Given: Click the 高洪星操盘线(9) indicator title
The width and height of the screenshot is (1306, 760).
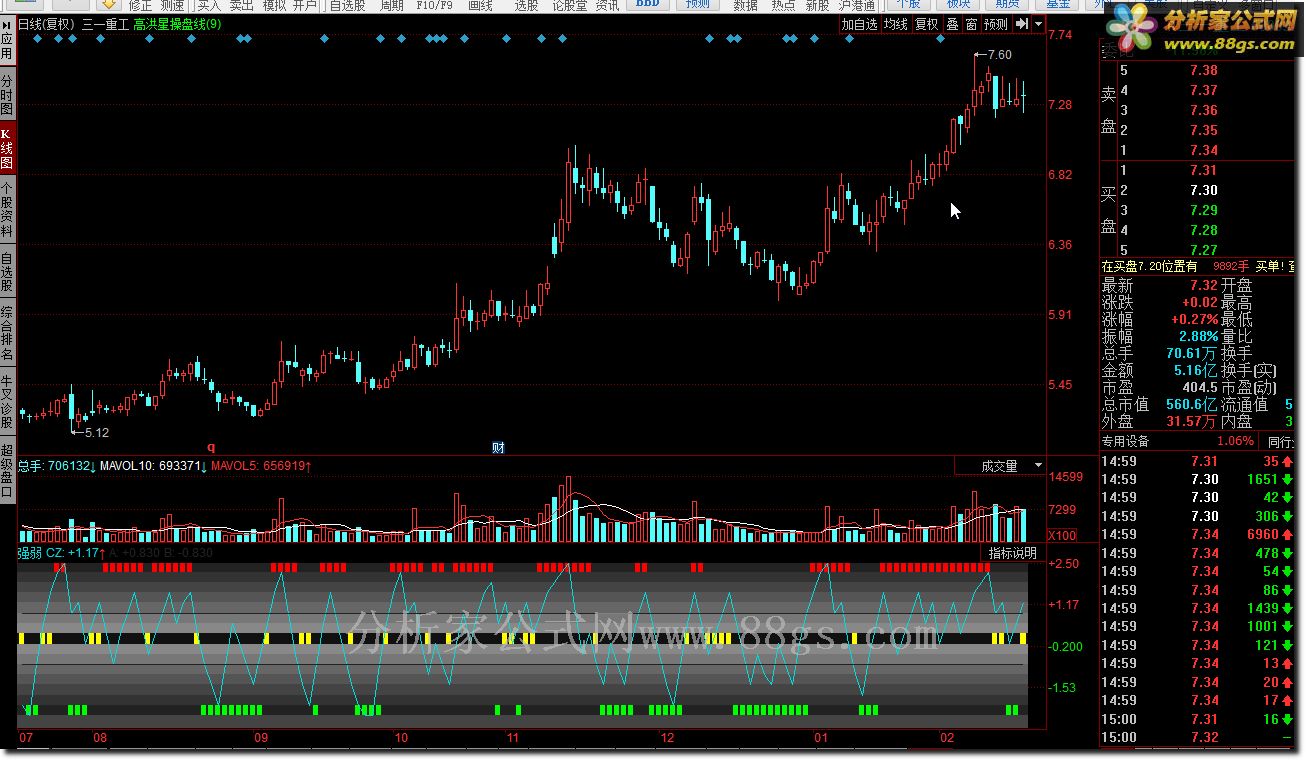Looking at the screenshot, I should (177, 24).
